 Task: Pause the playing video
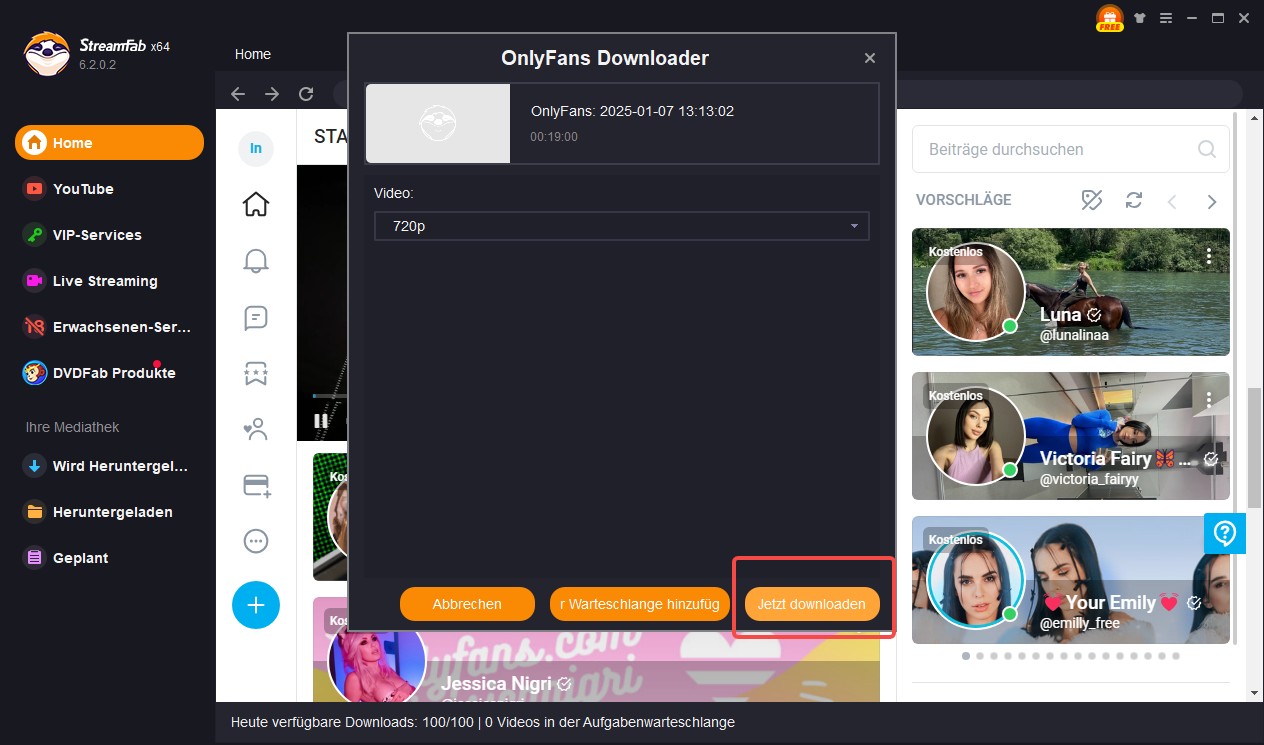click(x=321, y=421)
